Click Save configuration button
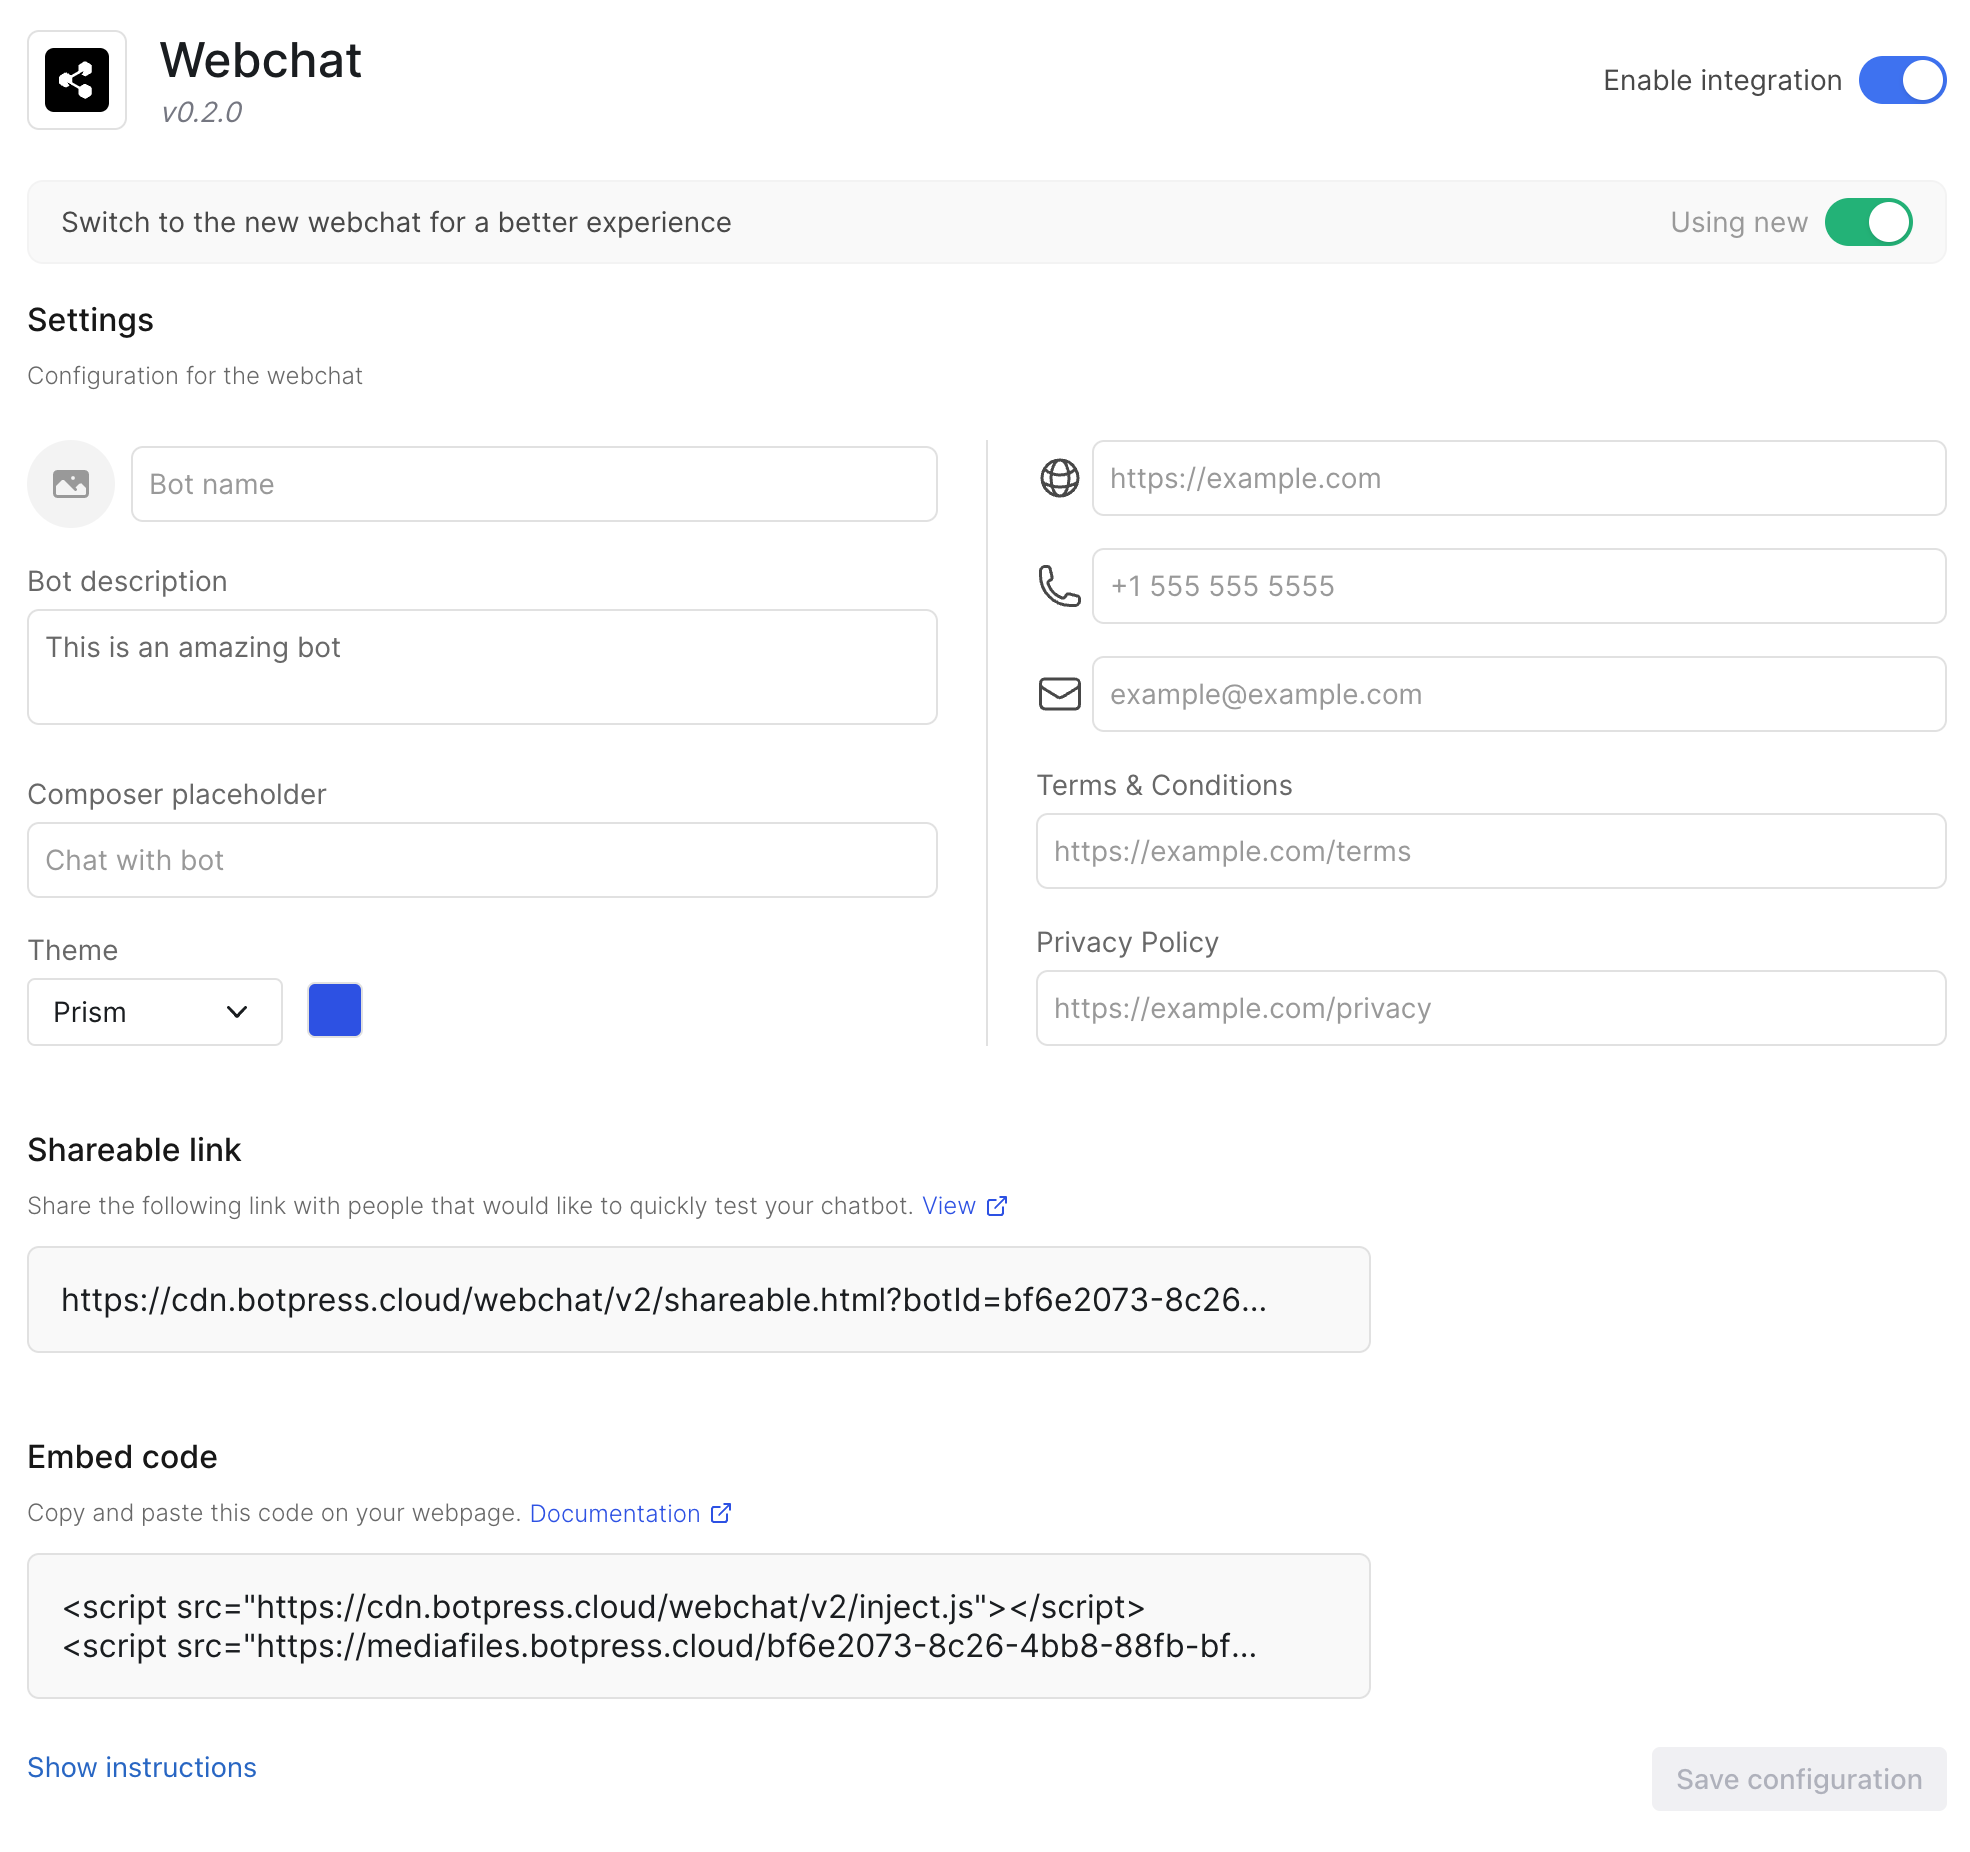Image resolution: width=1970 pixels, height=1852 pixels. point(1801,1779)
